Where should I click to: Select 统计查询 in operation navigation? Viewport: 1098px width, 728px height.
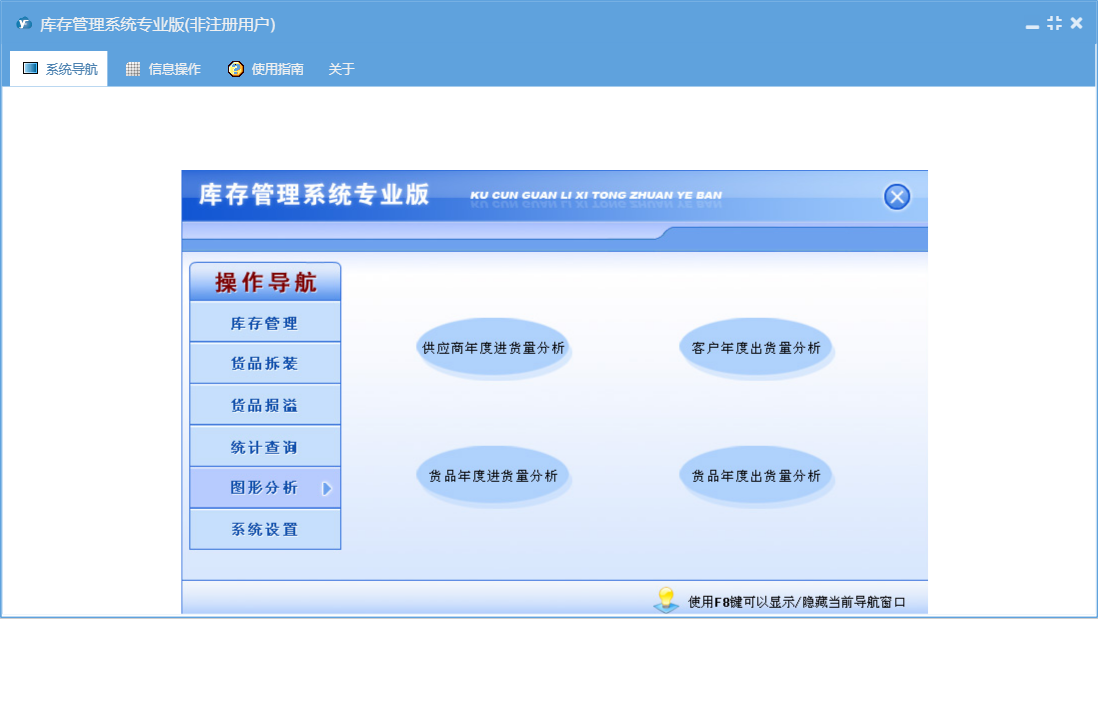tap(265, 447)
